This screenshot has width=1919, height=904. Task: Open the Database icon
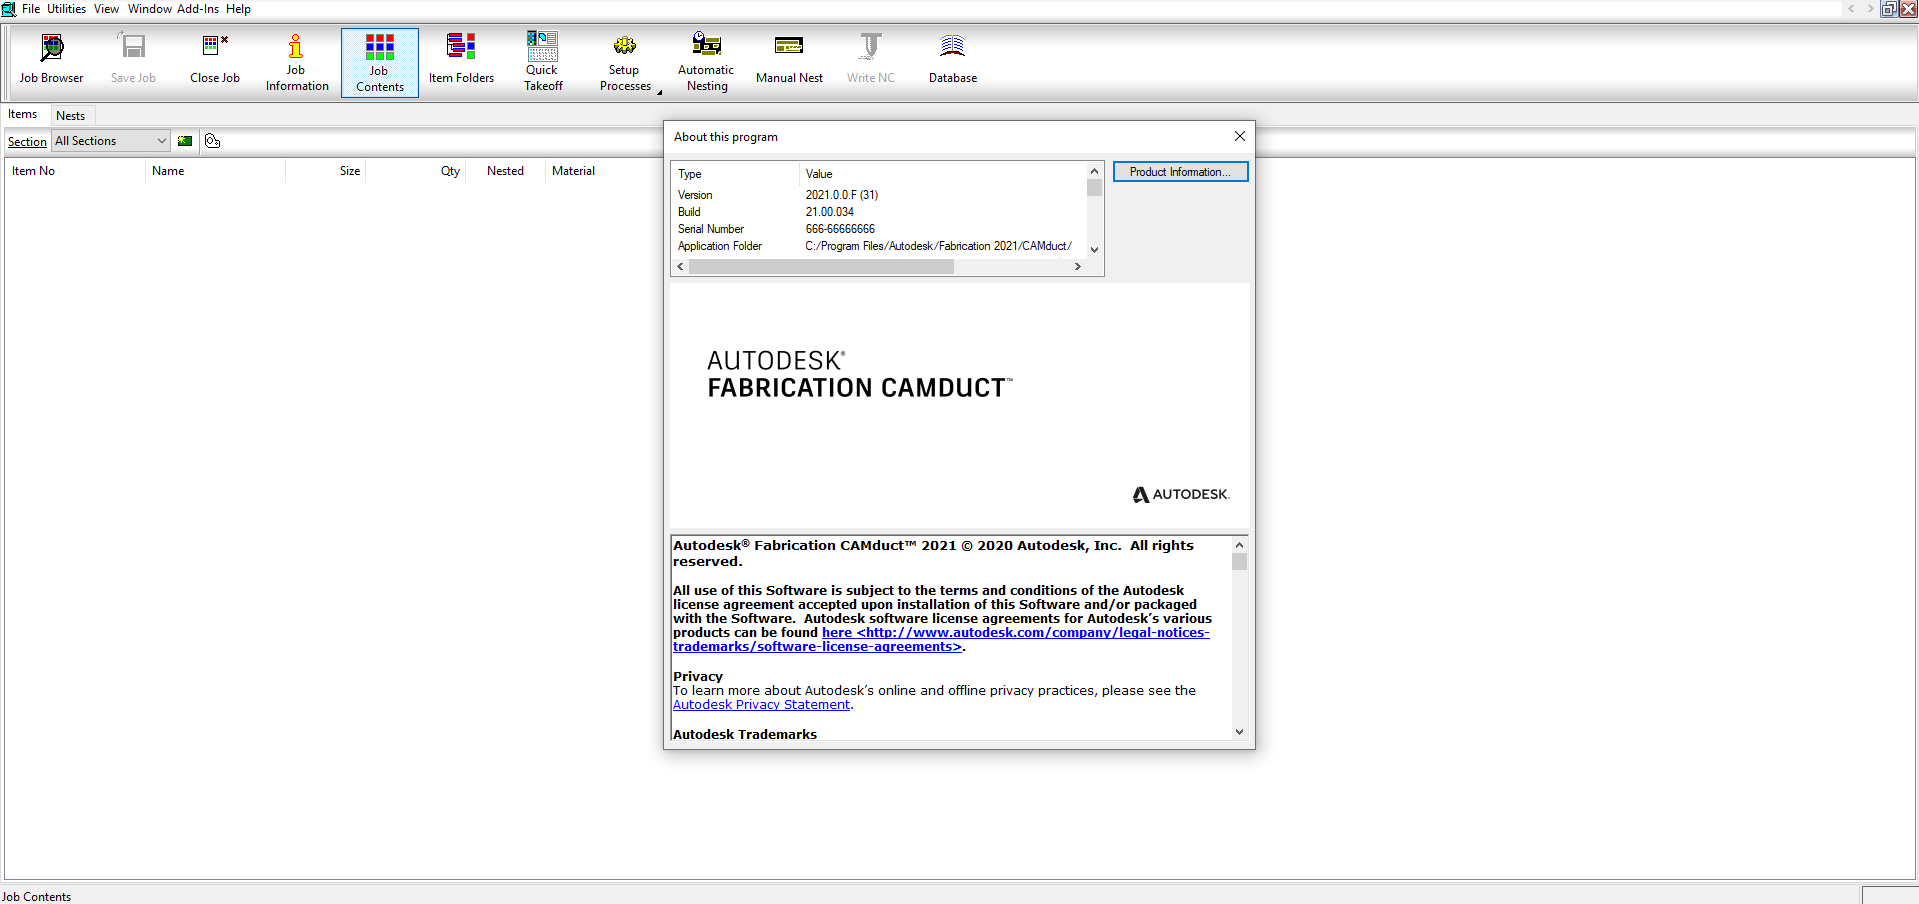coord(952,60)
